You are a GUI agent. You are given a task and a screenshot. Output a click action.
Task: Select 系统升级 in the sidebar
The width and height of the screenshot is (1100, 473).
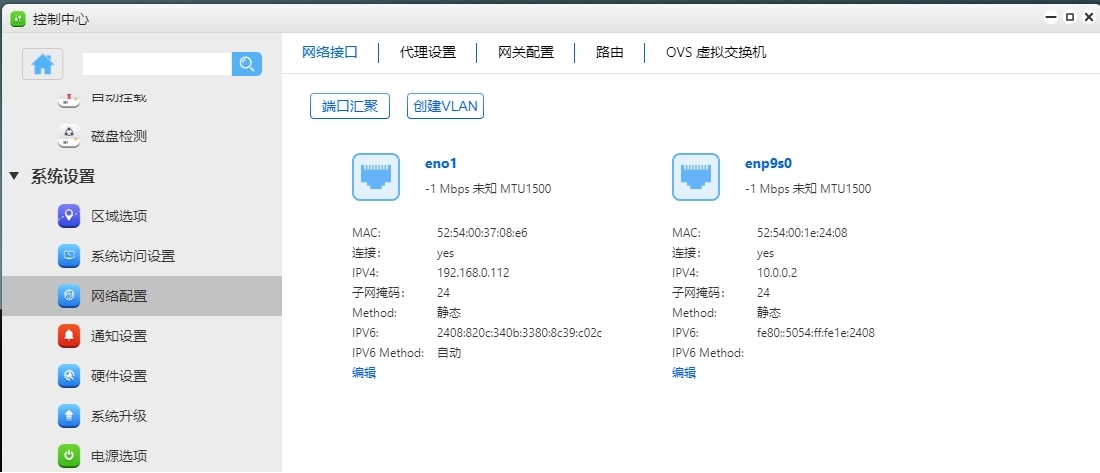119,416
